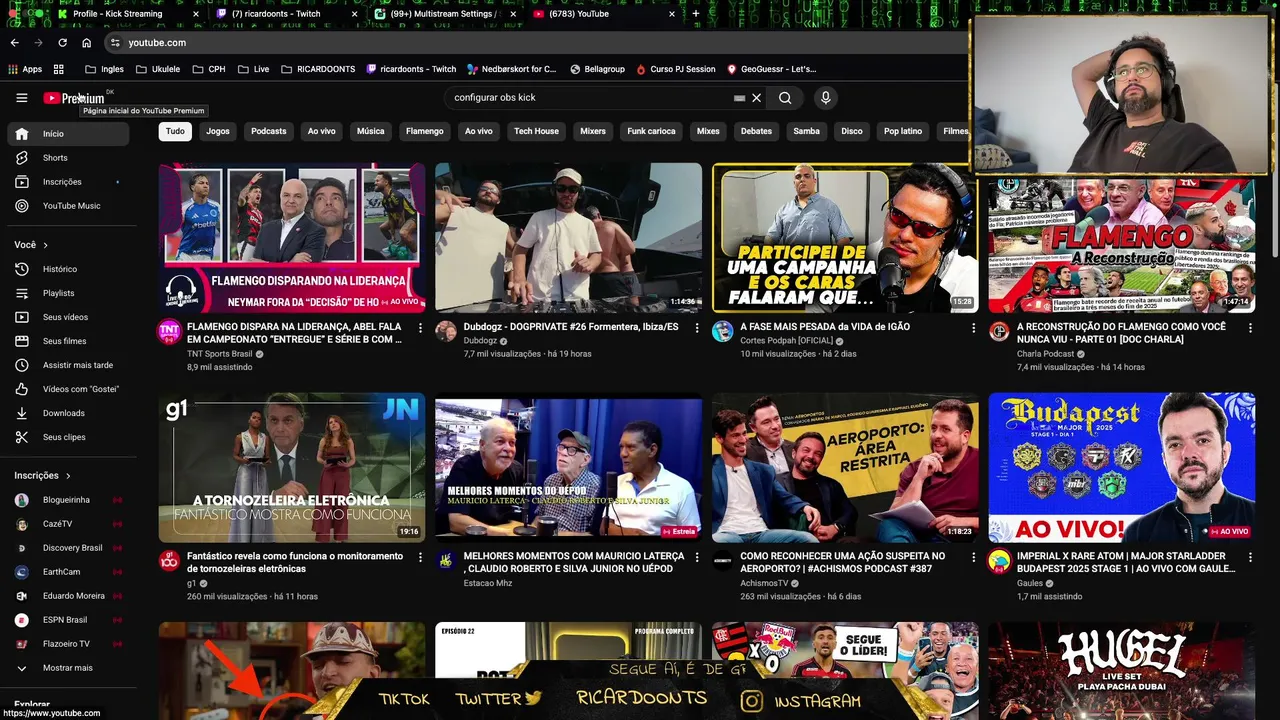Open Cortes Podpah [OFICIAL] channel name
Viewport: 1280px width, 720px height.
tap(786, 340)
